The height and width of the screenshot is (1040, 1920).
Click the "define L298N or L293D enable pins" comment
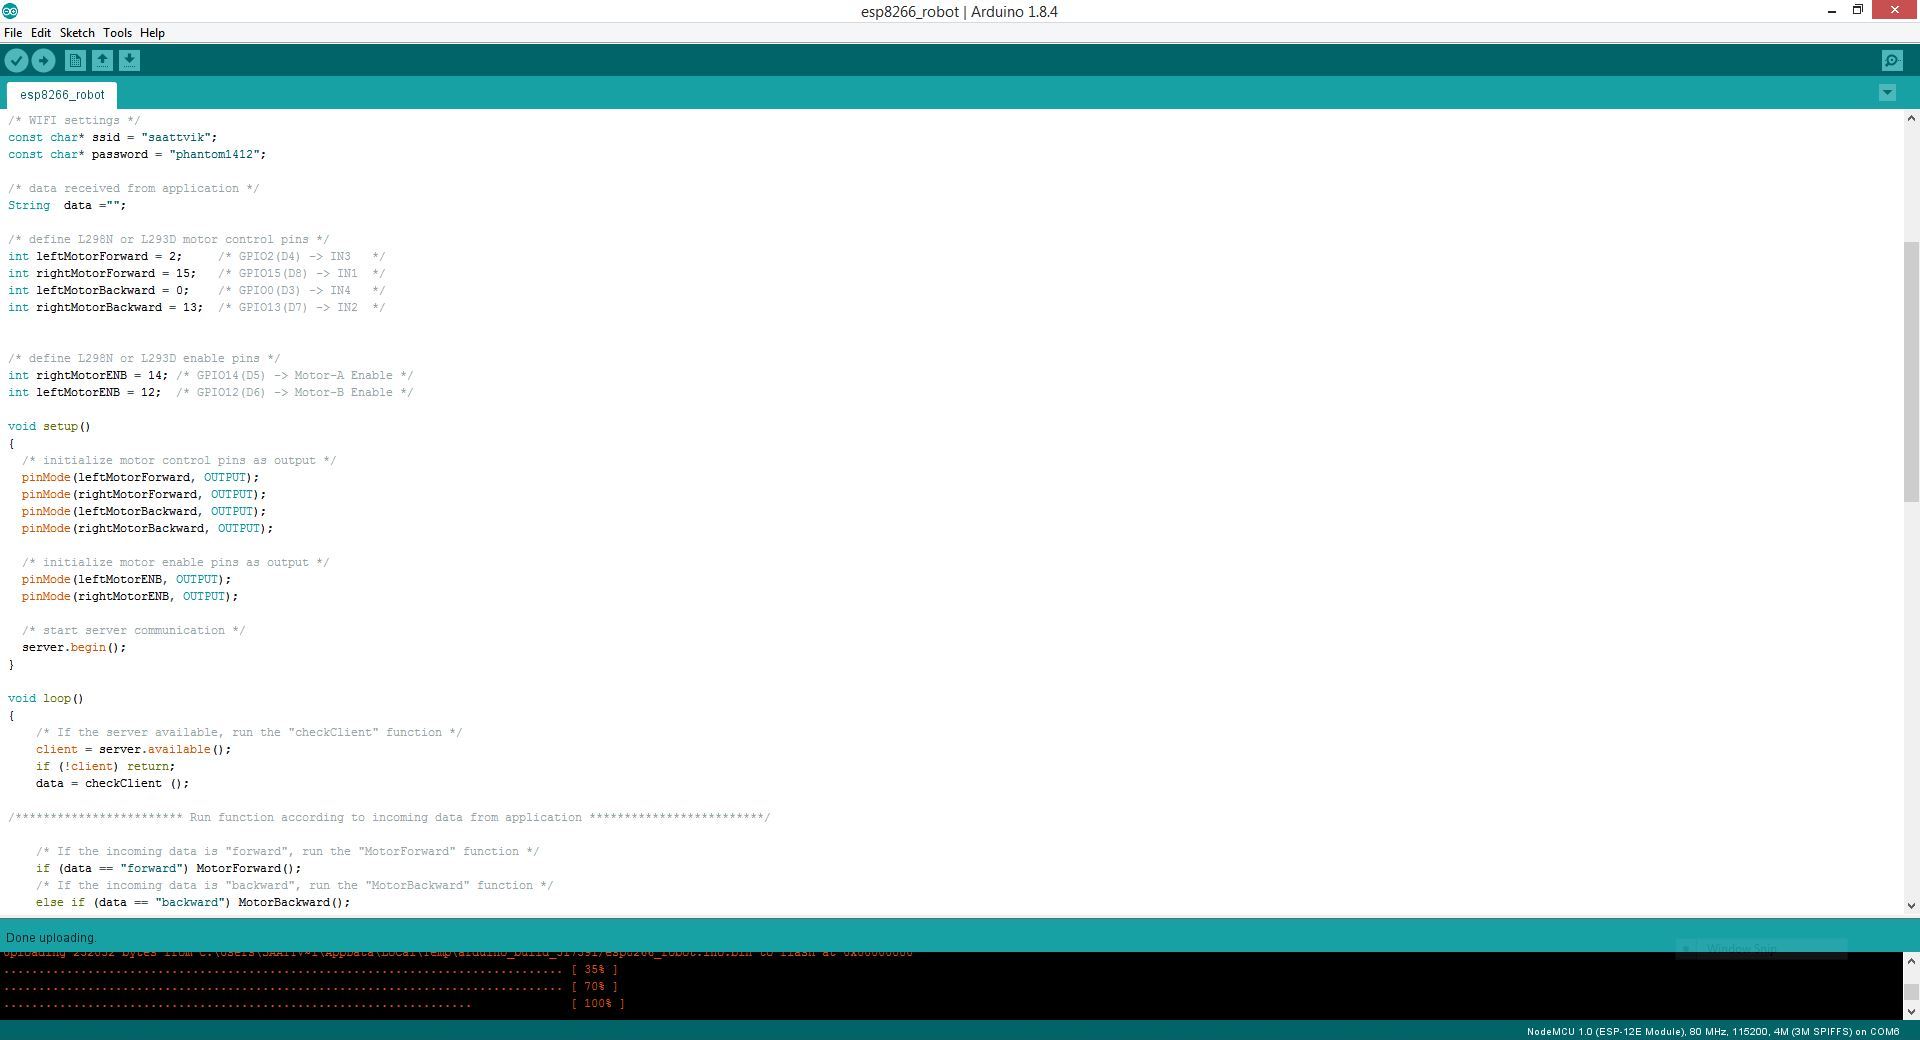click(x=144, y=358)
